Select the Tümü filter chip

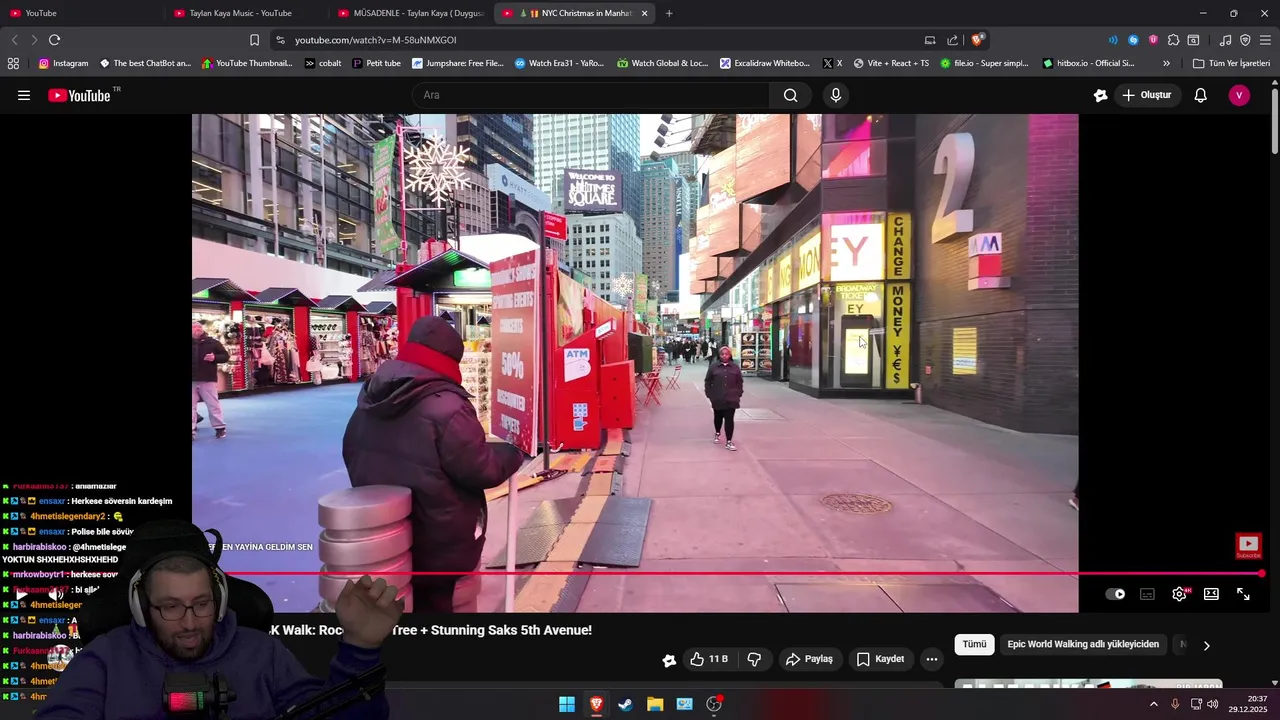[974, 645]
